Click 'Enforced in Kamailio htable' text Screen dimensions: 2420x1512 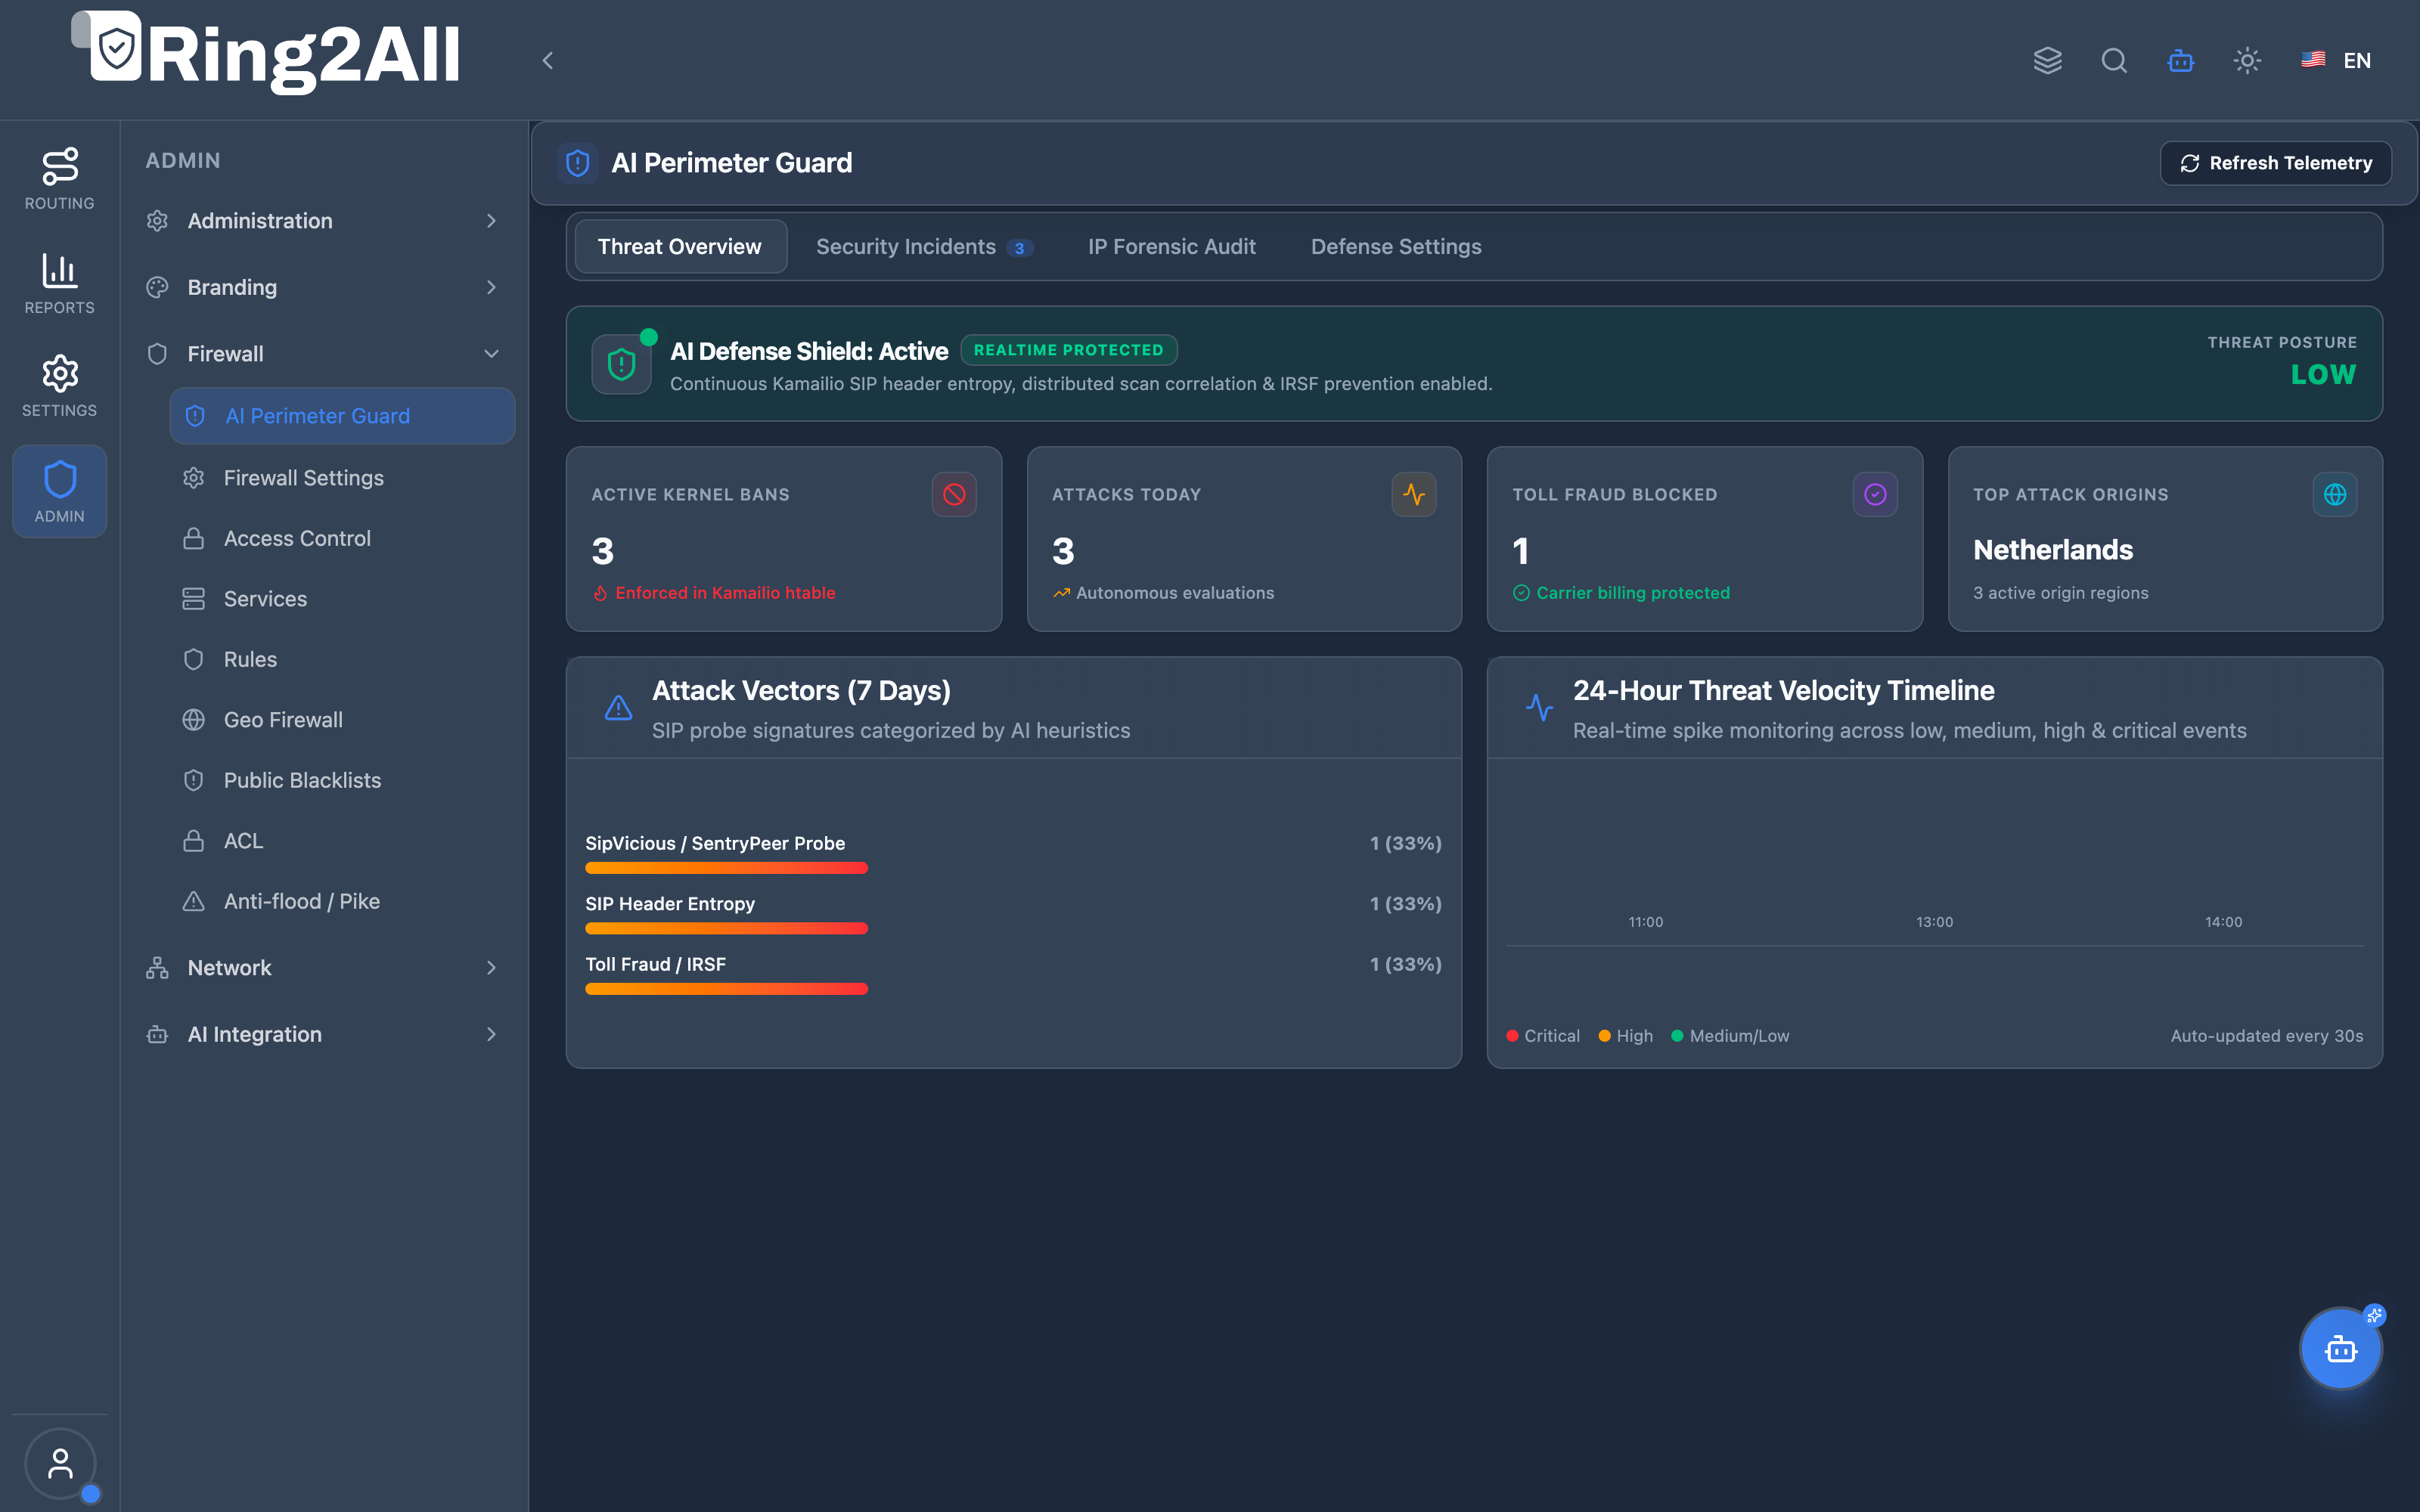click(x=725, y=593)
